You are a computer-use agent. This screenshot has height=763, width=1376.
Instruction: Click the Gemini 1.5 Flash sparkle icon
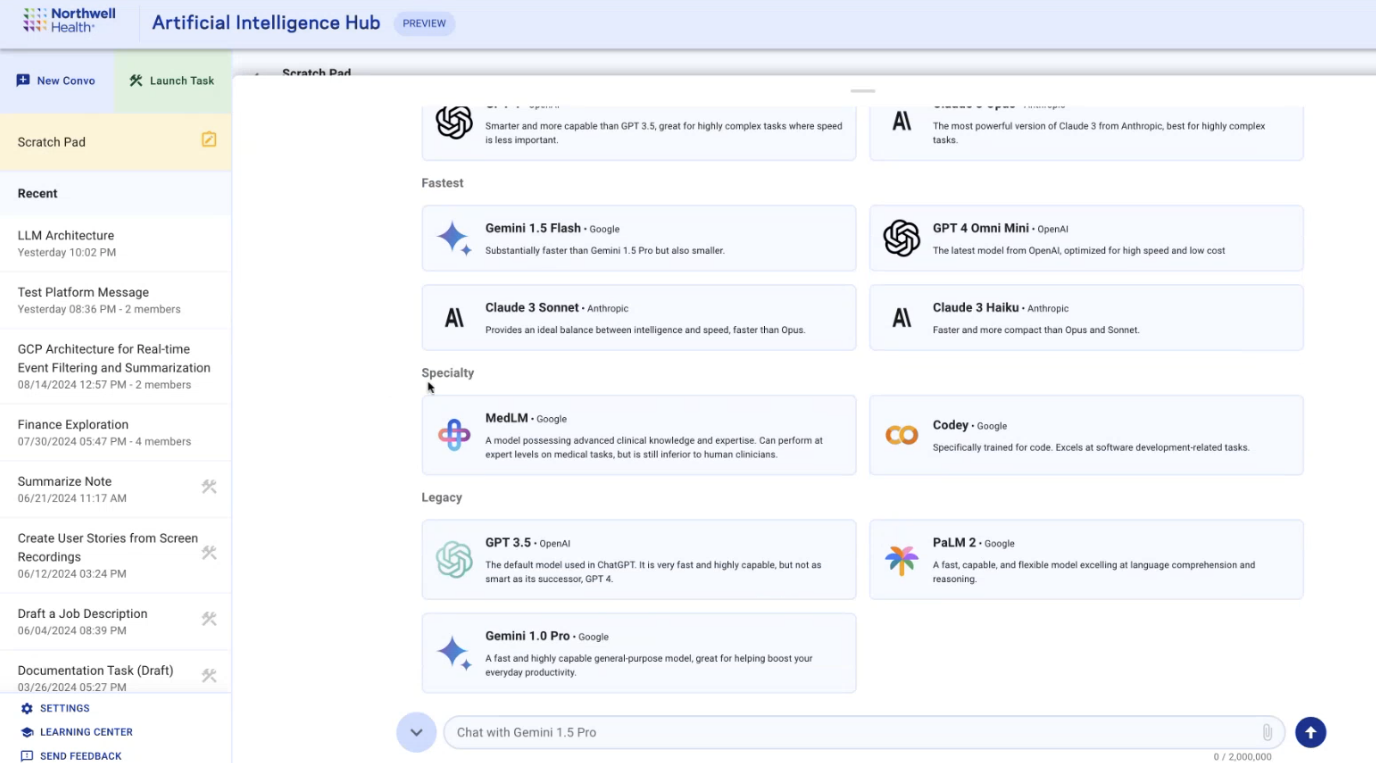pos(454,238)
